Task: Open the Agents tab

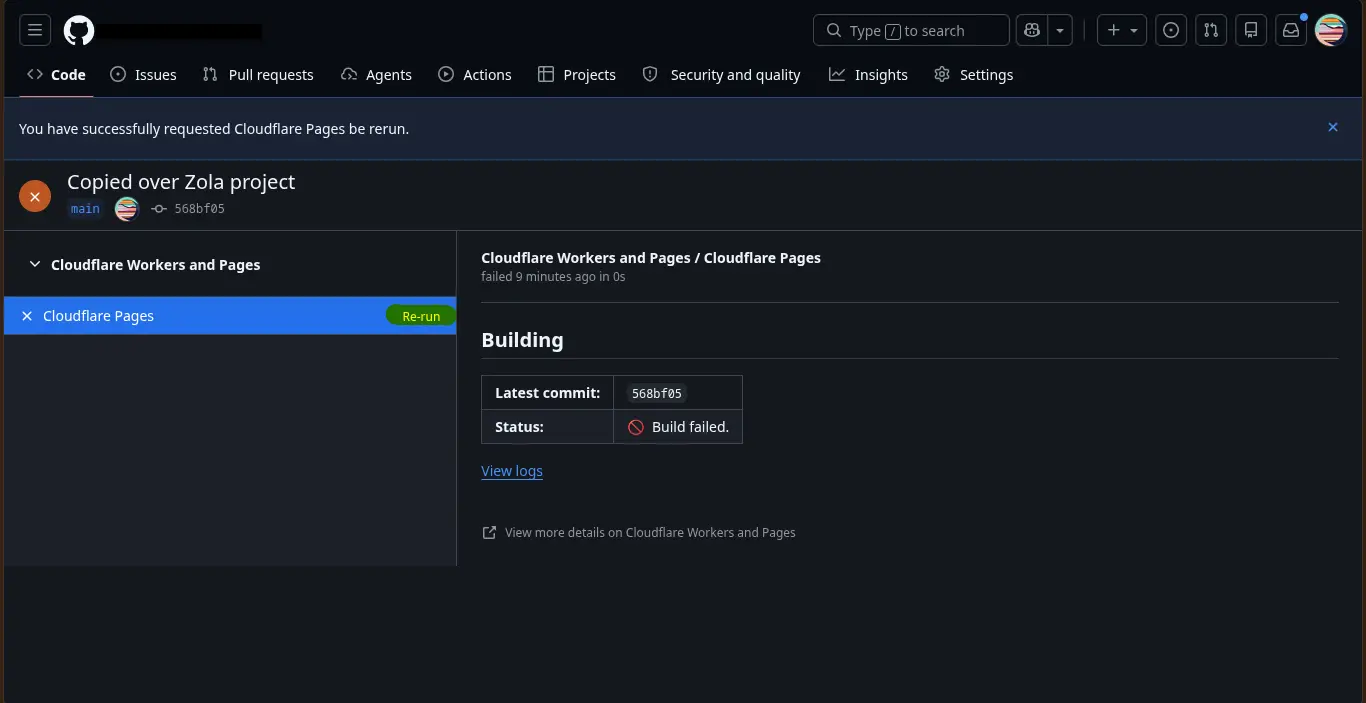Action: coord(376,75)
